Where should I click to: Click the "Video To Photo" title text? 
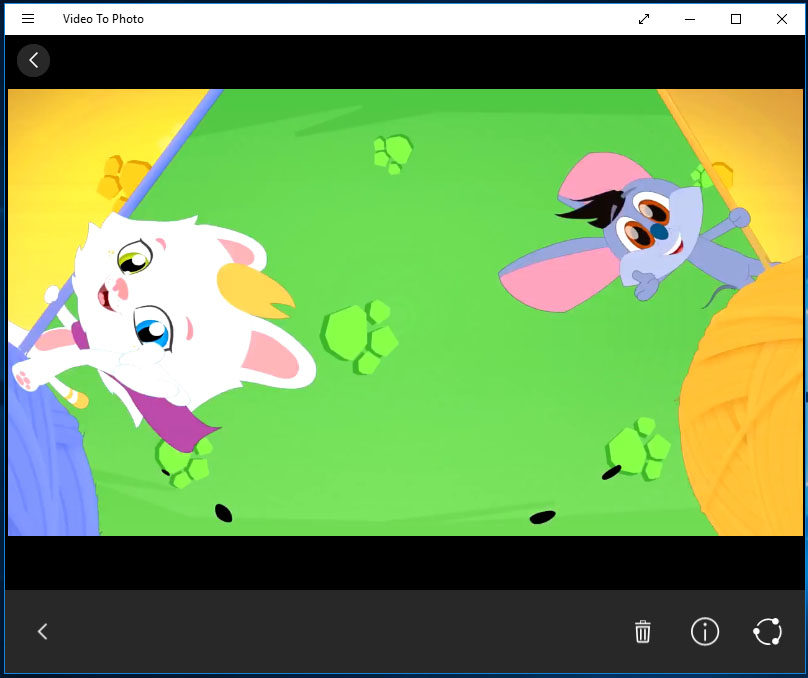103,19
